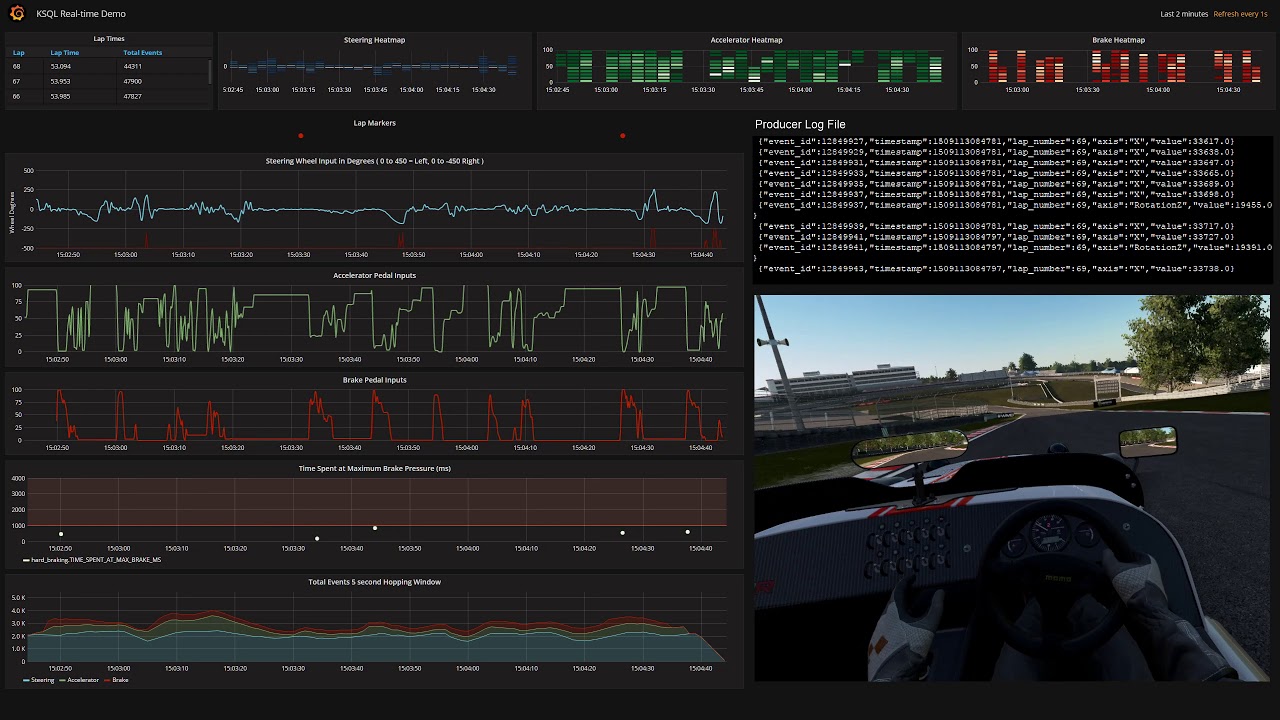This screenshot has height=720, width=1280.
Task: Click the right red lap marker dot
Action: [622, 136]
